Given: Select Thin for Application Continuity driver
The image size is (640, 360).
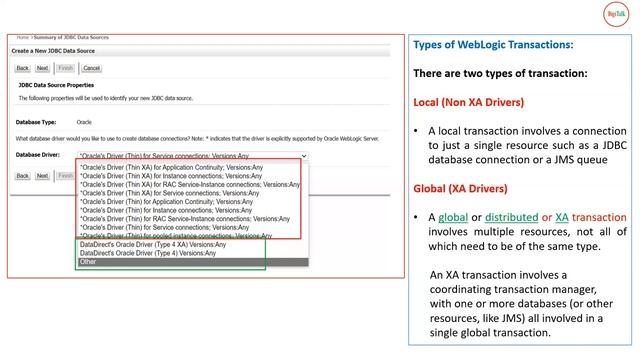Looking at the screenshot, I should (x=167, y=202).
